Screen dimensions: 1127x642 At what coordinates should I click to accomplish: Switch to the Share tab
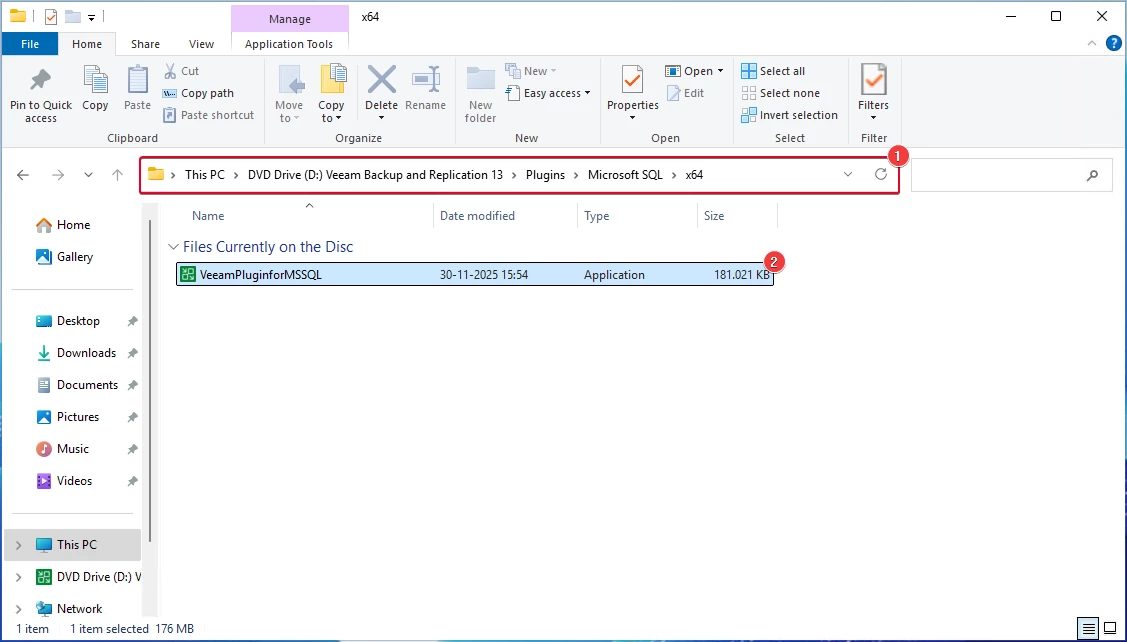(x=145, y=44)
